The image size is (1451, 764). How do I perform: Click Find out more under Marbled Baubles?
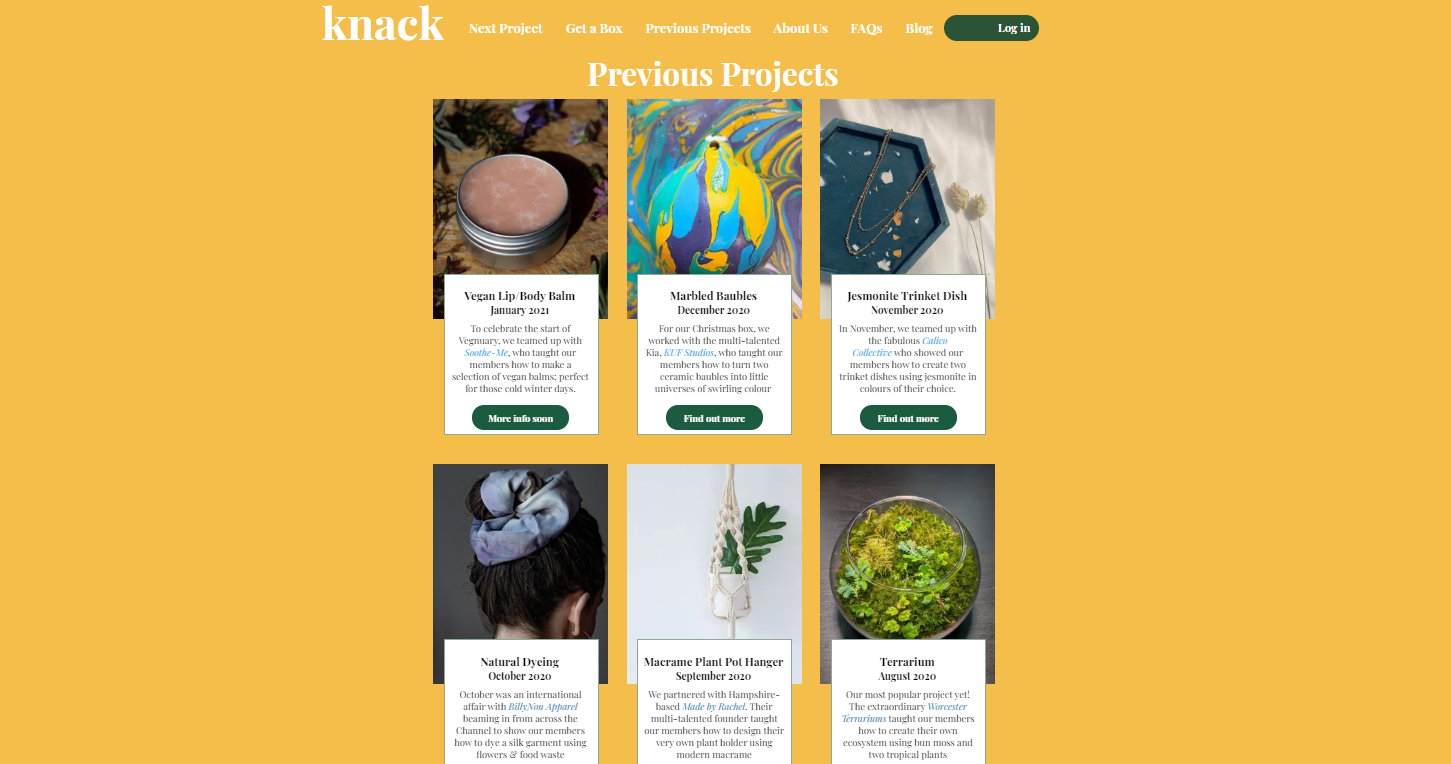[x=714, y=418]
